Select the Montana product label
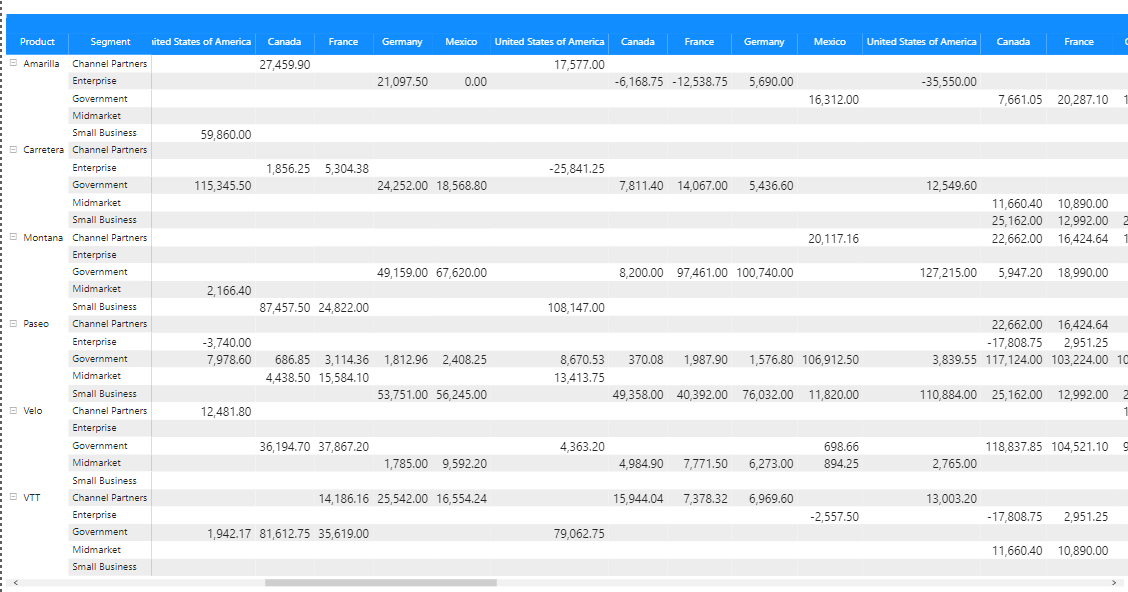Screen dimensions: 1128x592 pos(42,237)
